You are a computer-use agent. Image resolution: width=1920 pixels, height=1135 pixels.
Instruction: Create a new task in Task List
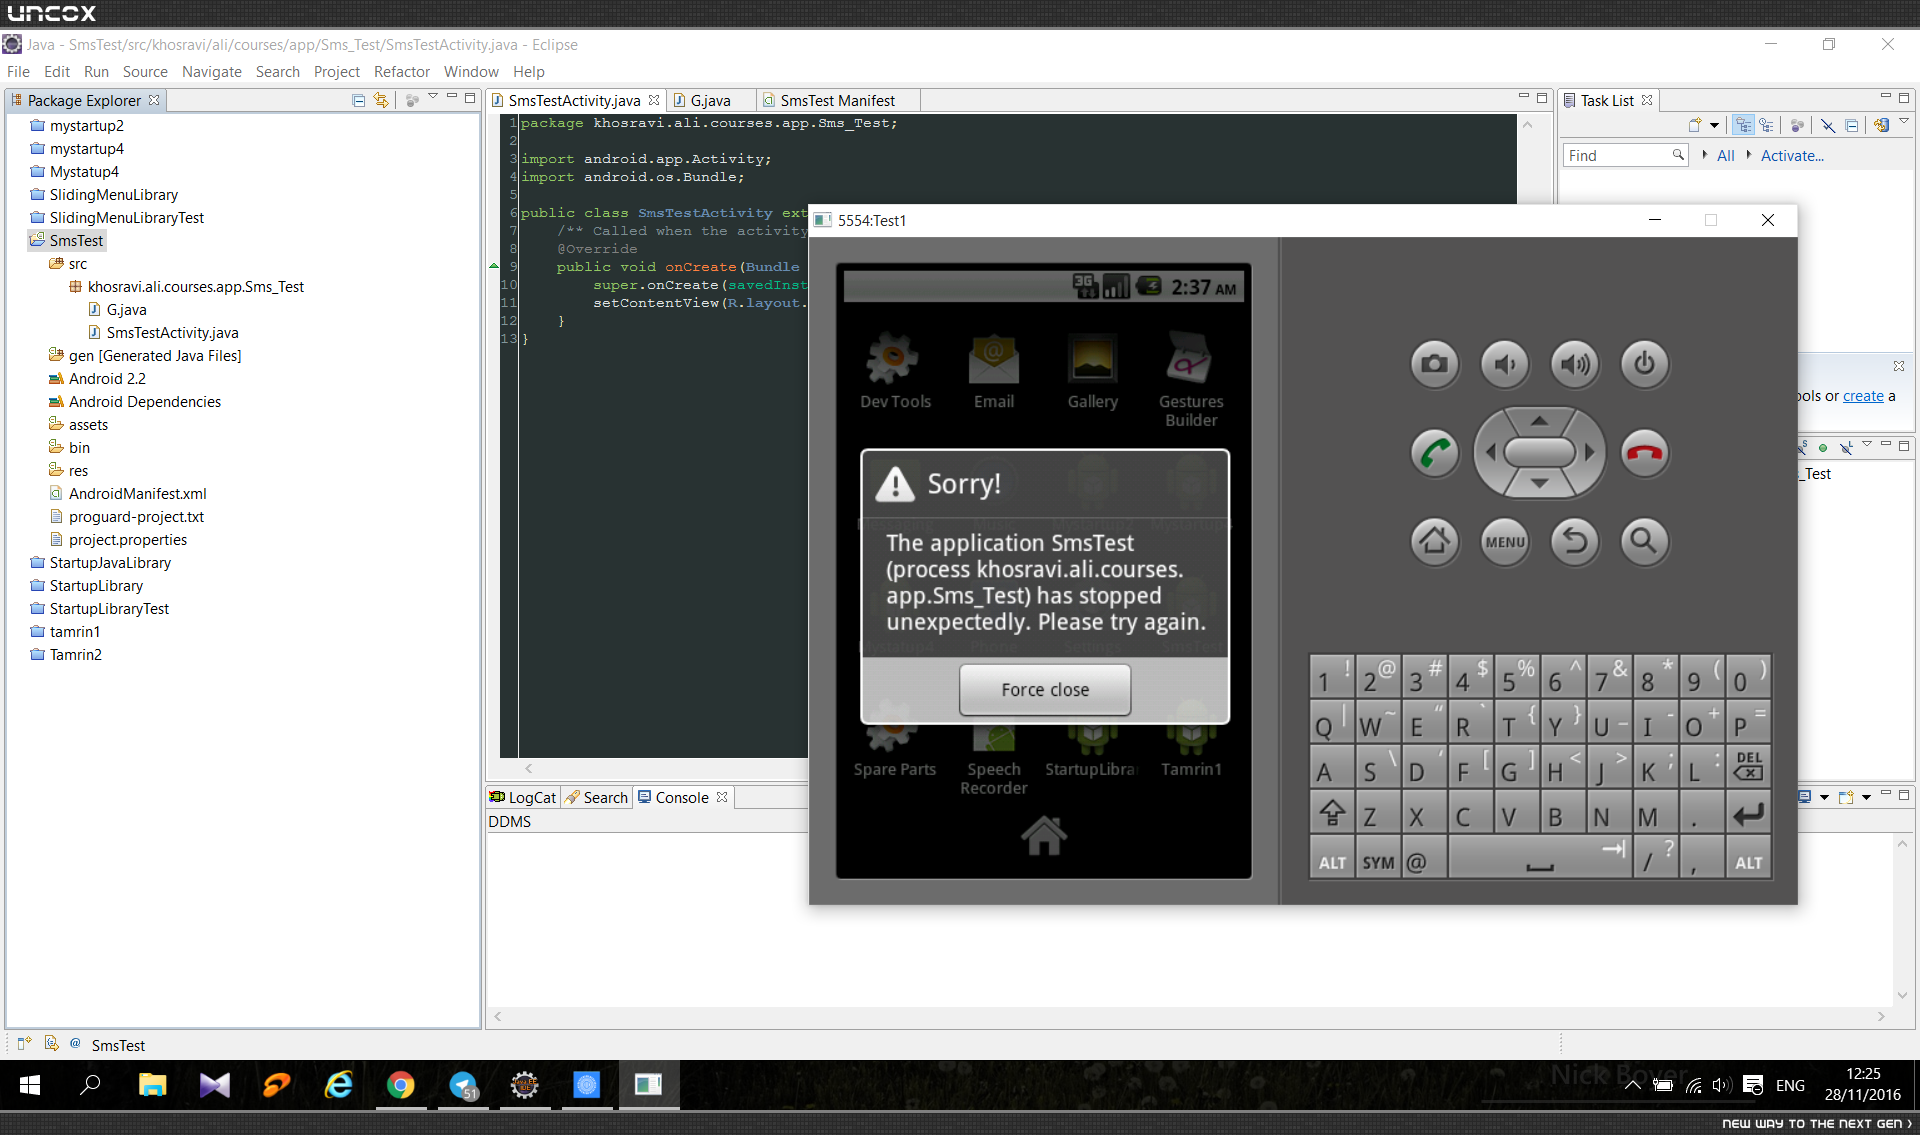(1695, 126)
